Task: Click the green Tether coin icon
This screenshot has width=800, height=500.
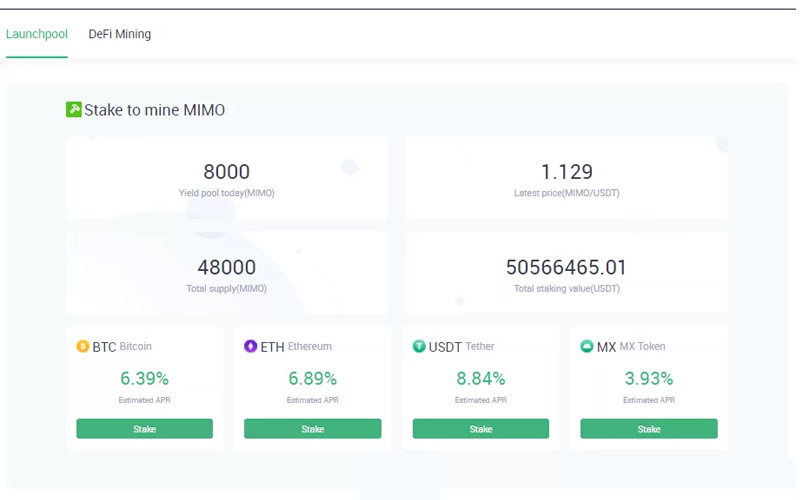Action: (419, 346)
